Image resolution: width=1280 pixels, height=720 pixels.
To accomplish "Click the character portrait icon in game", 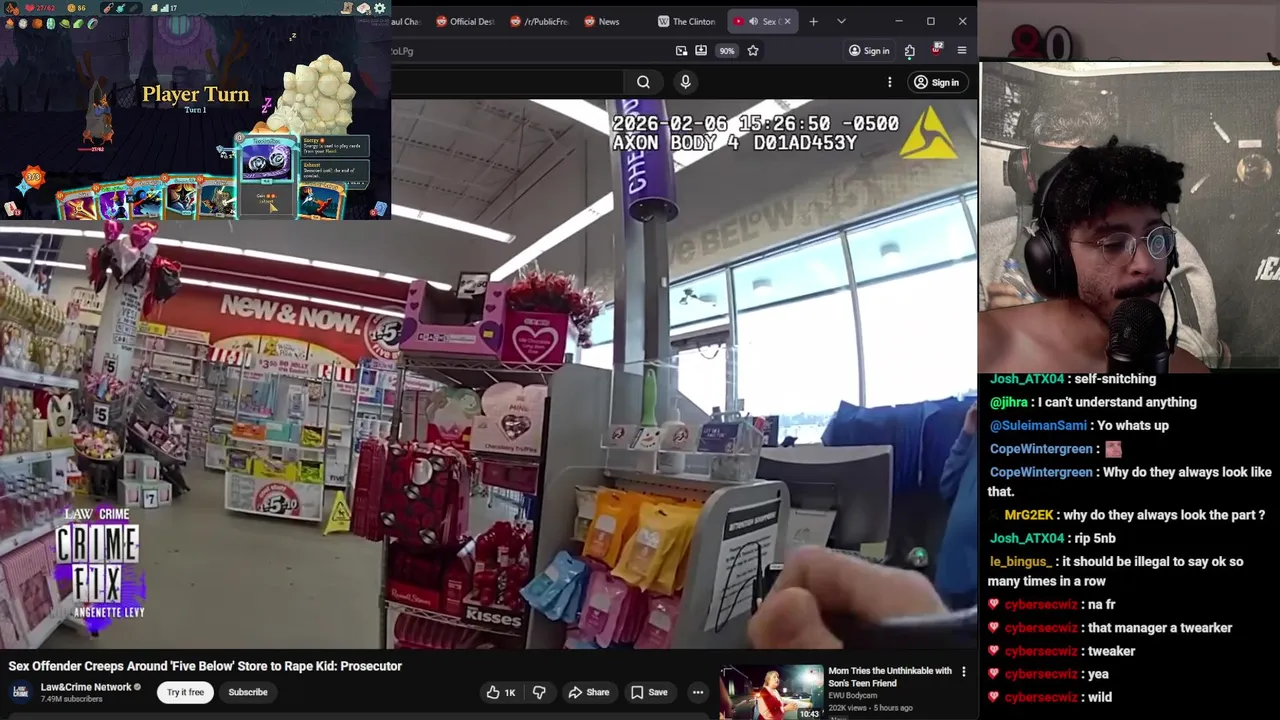I will pyautogui.click(x=12, y=8).
